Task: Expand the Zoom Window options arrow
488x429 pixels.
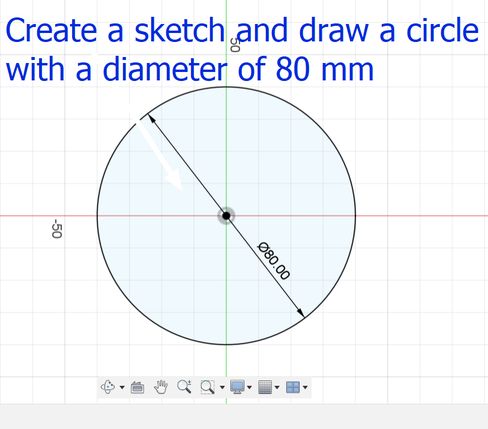Action: [222, 387]
